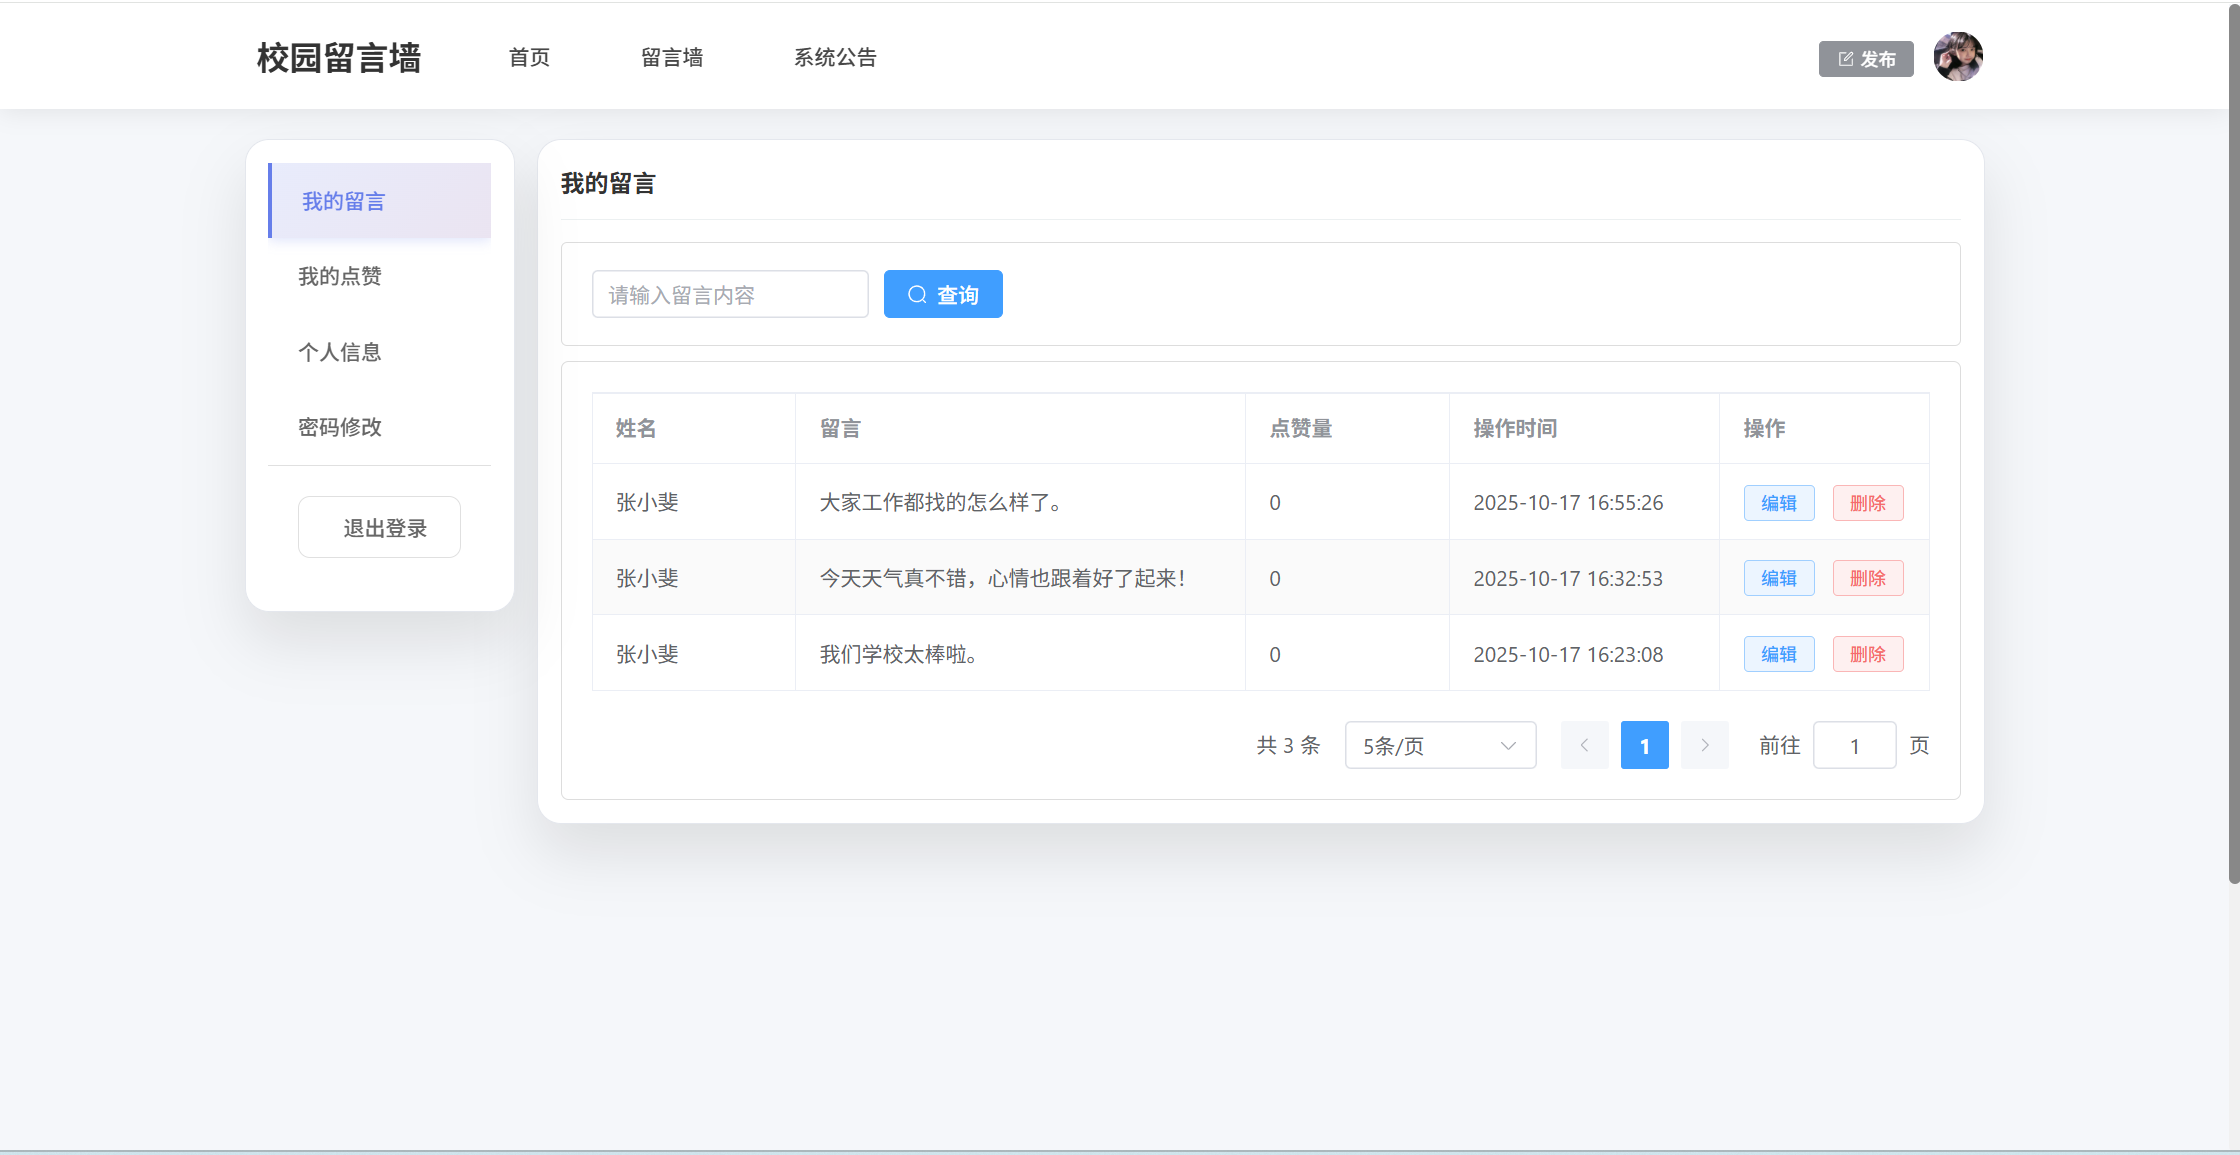This screenshot has height=1155, width=2240.
Task: Go to next page arrow in pagination
Action: (1704, 745)
